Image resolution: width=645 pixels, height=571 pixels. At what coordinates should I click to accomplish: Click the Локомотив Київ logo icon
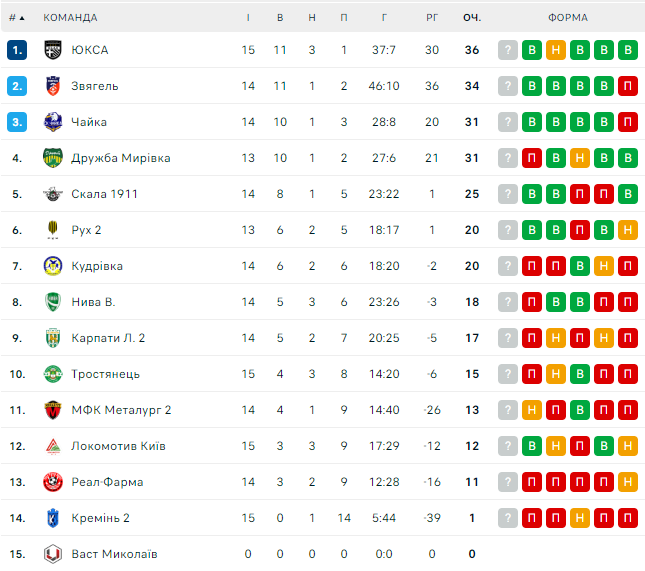pyautogui.click(x=53, y=446)
